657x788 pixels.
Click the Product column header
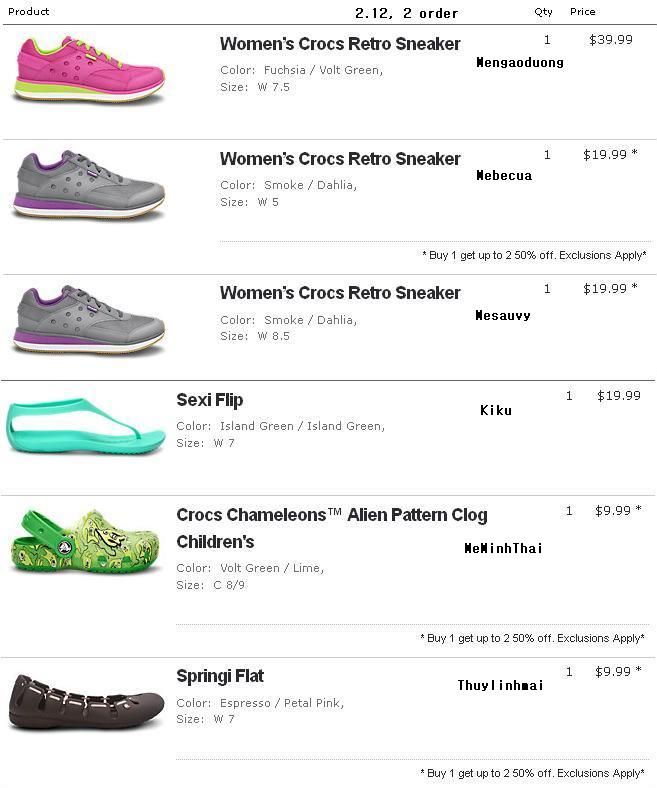28,12
